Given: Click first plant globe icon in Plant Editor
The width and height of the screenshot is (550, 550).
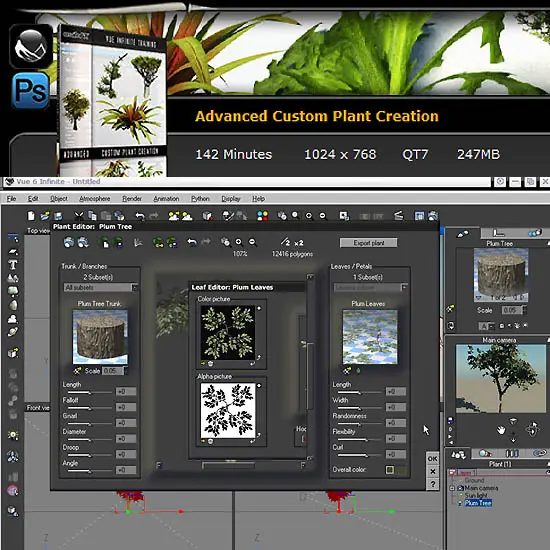Looking at the screenshot, I should pyautogui.click(x=69, y=242).
